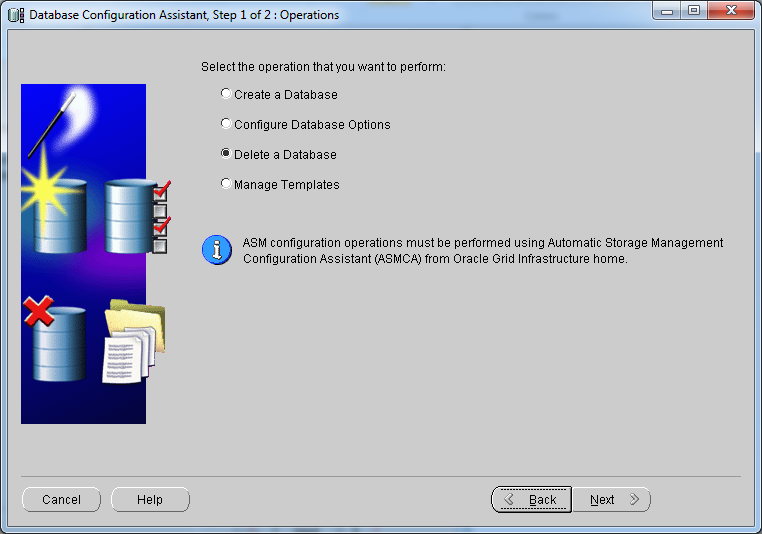
Task: Click the right chevron on Next button
Action: (634, 499)
